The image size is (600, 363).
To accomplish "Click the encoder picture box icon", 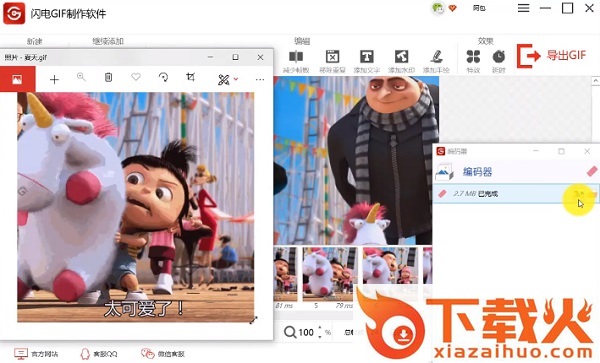I will tap(444, 172).
